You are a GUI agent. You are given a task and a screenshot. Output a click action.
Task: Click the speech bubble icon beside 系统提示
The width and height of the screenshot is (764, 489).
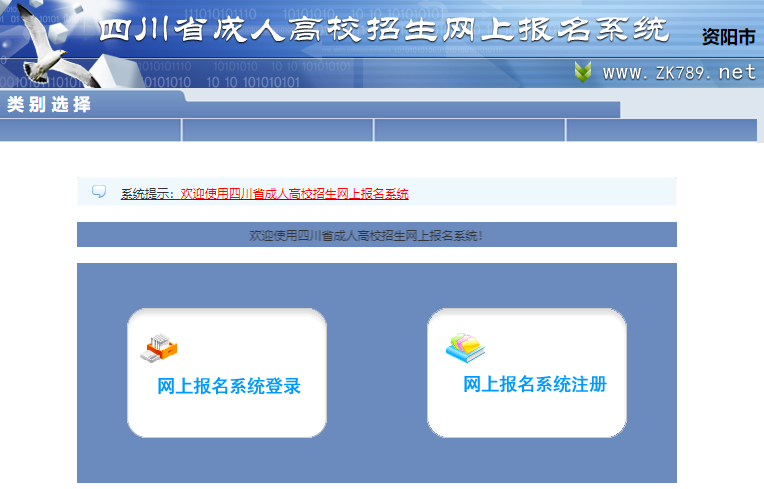(x=99, y=192)
